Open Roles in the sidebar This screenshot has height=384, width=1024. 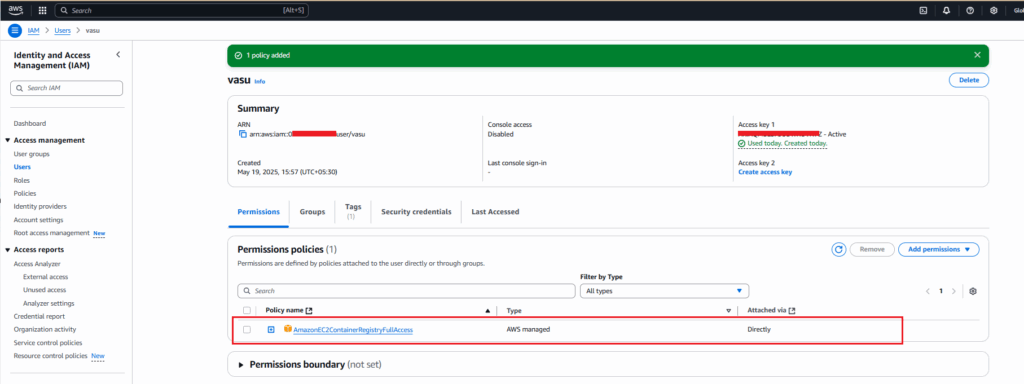(x=22, y=180)
